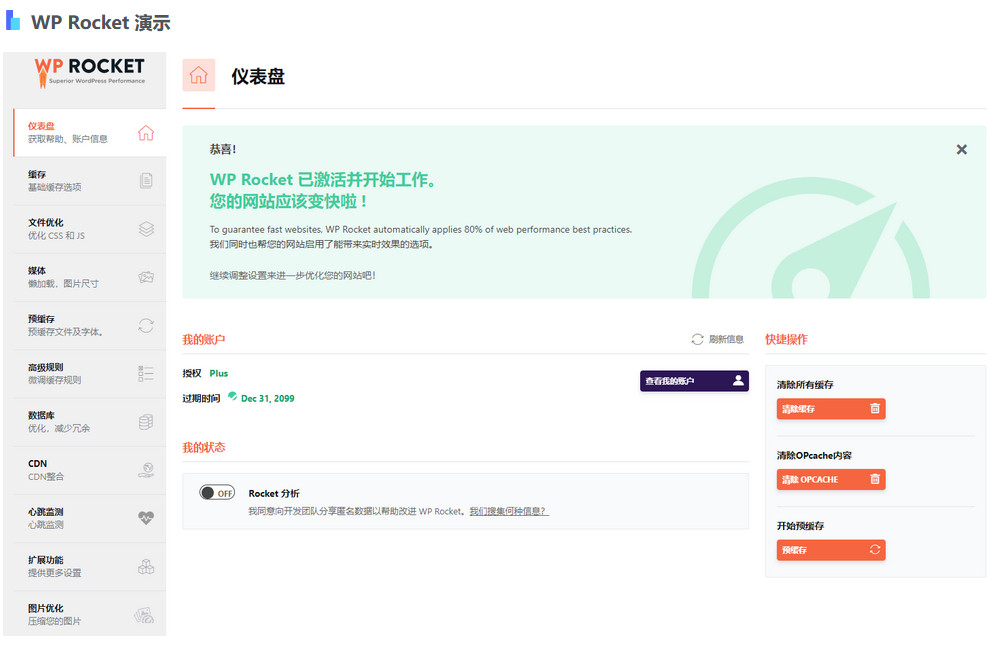Screen dimensions: 993x649
Task: Click the refresh icon in 预缓存 sidebar item
Action: click(146, 325)
